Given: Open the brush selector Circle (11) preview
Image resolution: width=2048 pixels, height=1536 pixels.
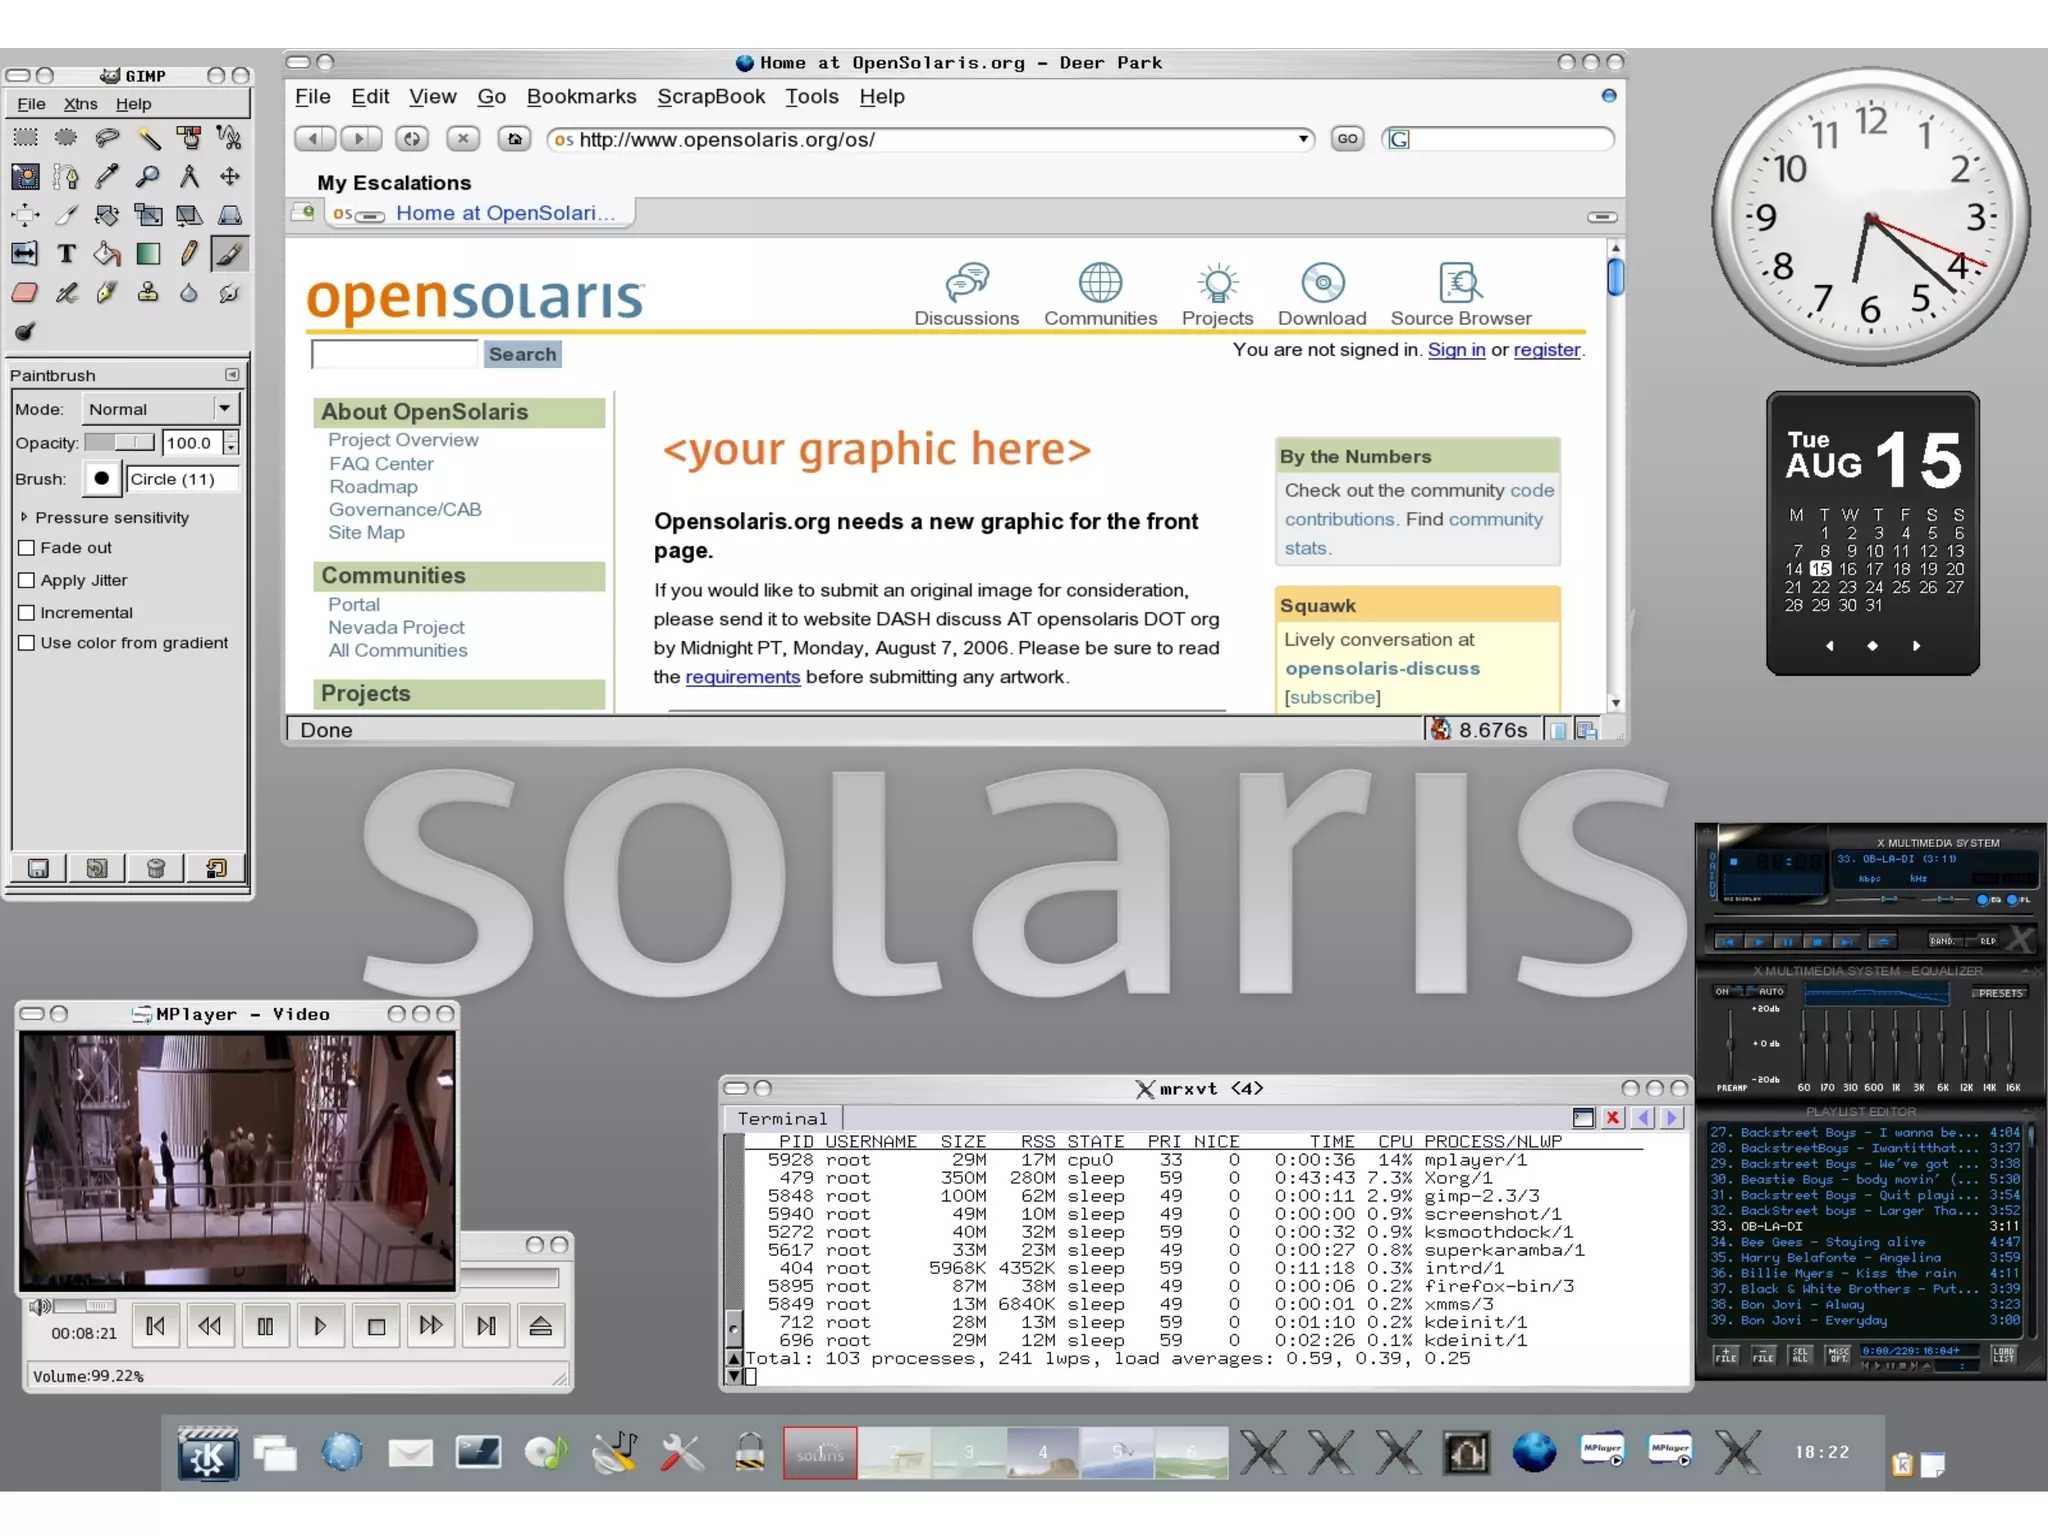Looking at the screenshot, I should tap(102, 478).
